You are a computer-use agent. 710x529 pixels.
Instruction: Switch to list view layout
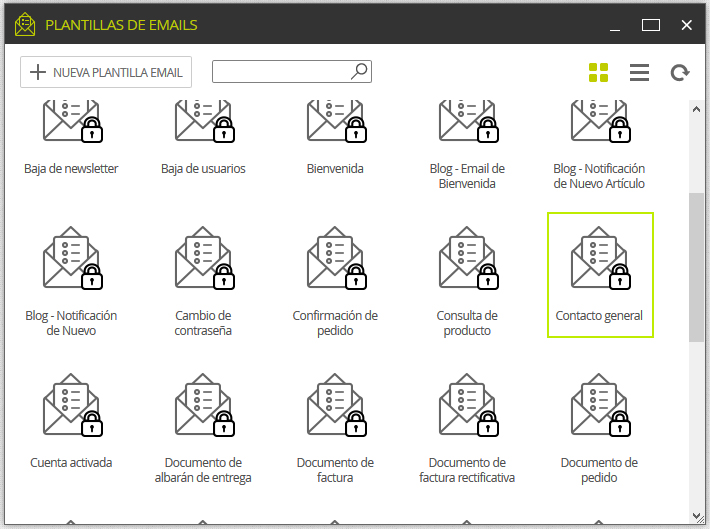pos(639,72)
